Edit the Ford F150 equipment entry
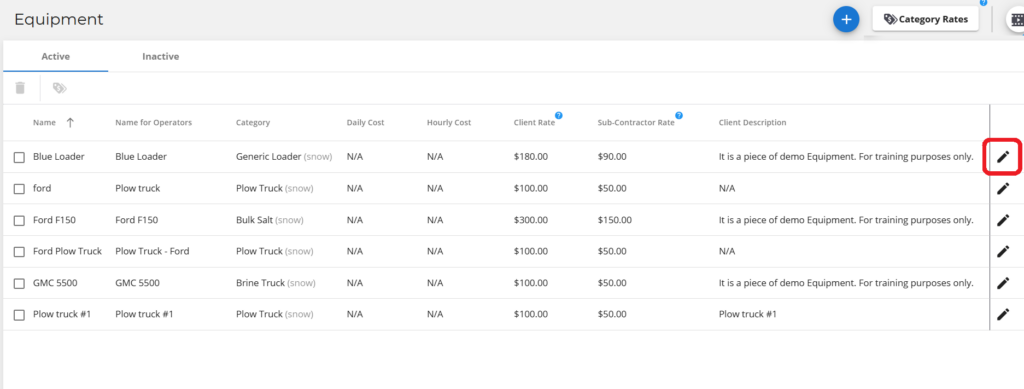Screen dimensions: 1024x389 pos(1002,220)
